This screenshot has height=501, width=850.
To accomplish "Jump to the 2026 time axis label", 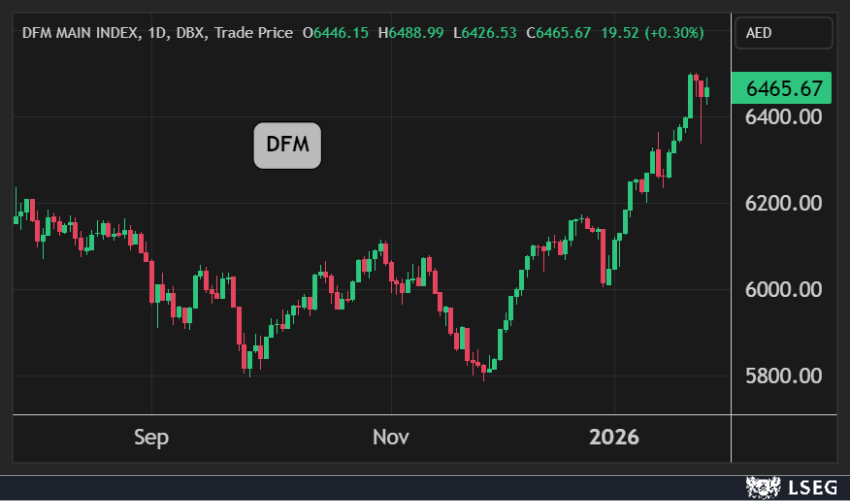I will point(614,437).
